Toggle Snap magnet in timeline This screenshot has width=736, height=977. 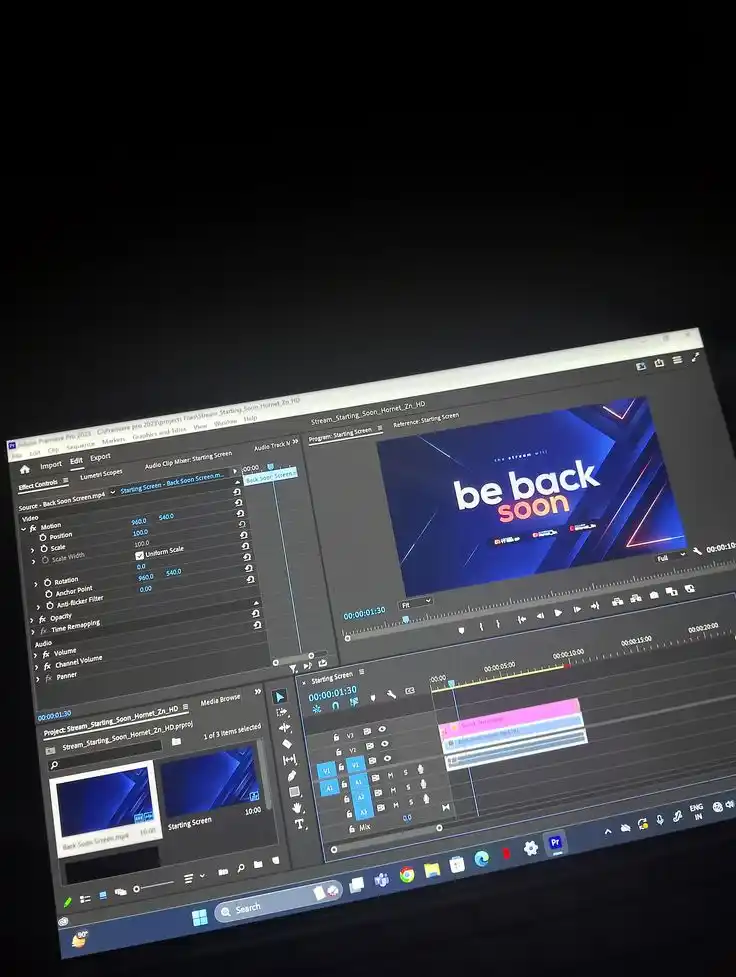tap(335, 706)
